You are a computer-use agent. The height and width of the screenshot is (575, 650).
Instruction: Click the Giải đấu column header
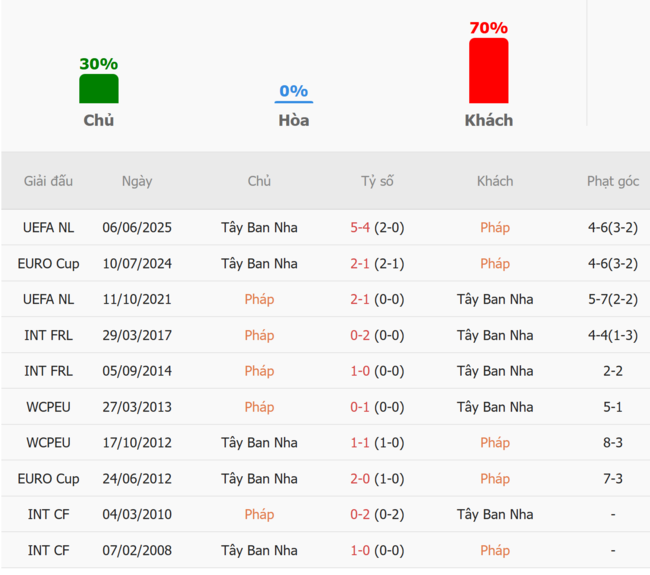48,181
